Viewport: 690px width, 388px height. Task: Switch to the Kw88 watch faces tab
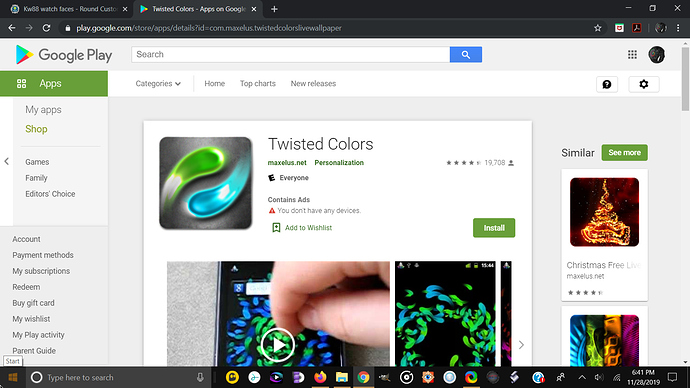(69, 9)
